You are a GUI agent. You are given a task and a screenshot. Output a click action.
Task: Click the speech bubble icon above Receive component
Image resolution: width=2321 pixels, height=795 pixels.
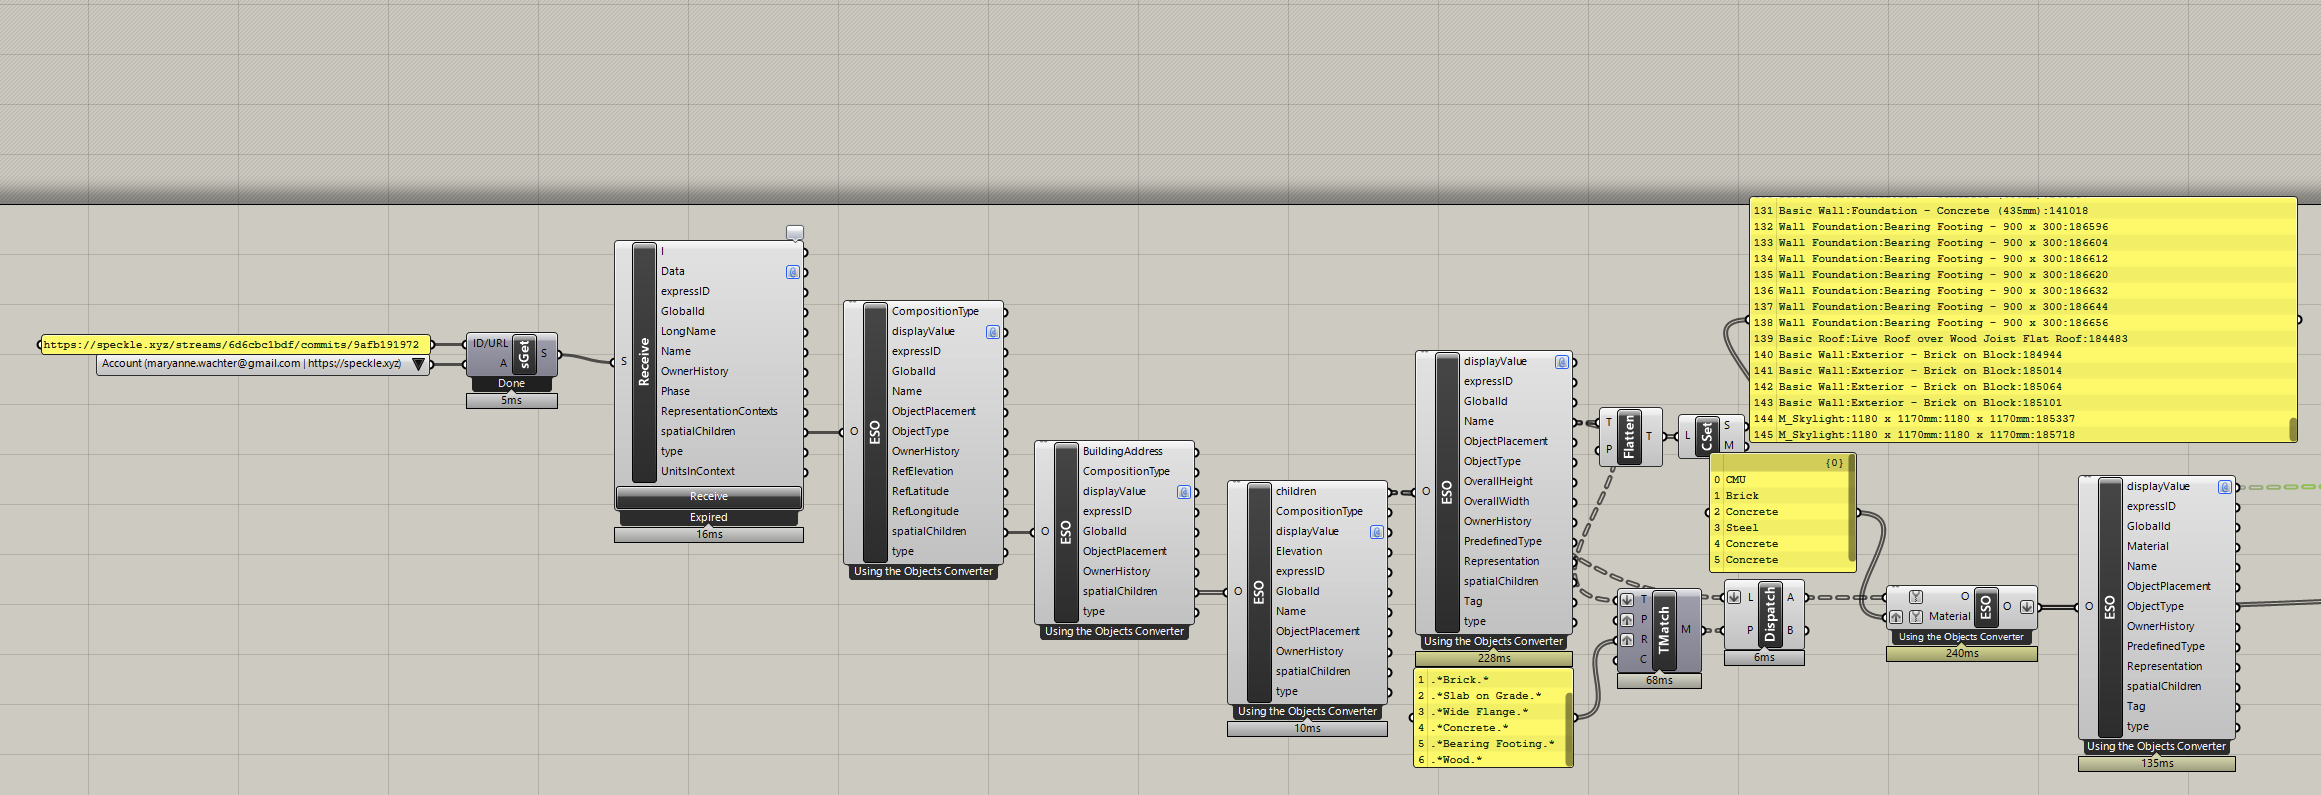point(795,233)
